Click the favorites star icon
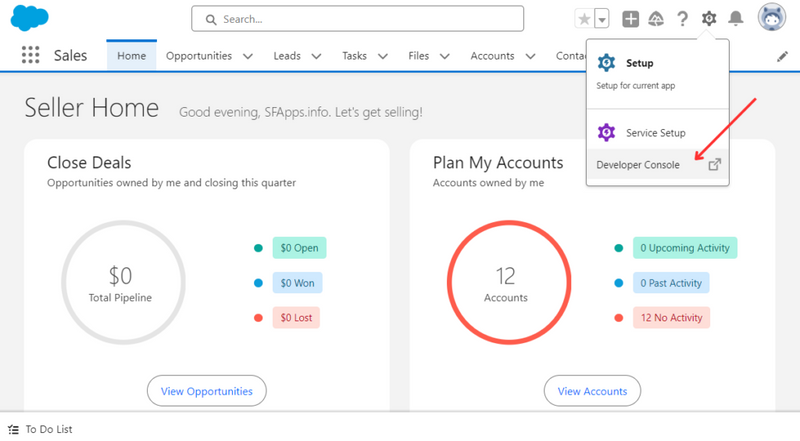Viewport: 800px width, 441px height. 584,19
